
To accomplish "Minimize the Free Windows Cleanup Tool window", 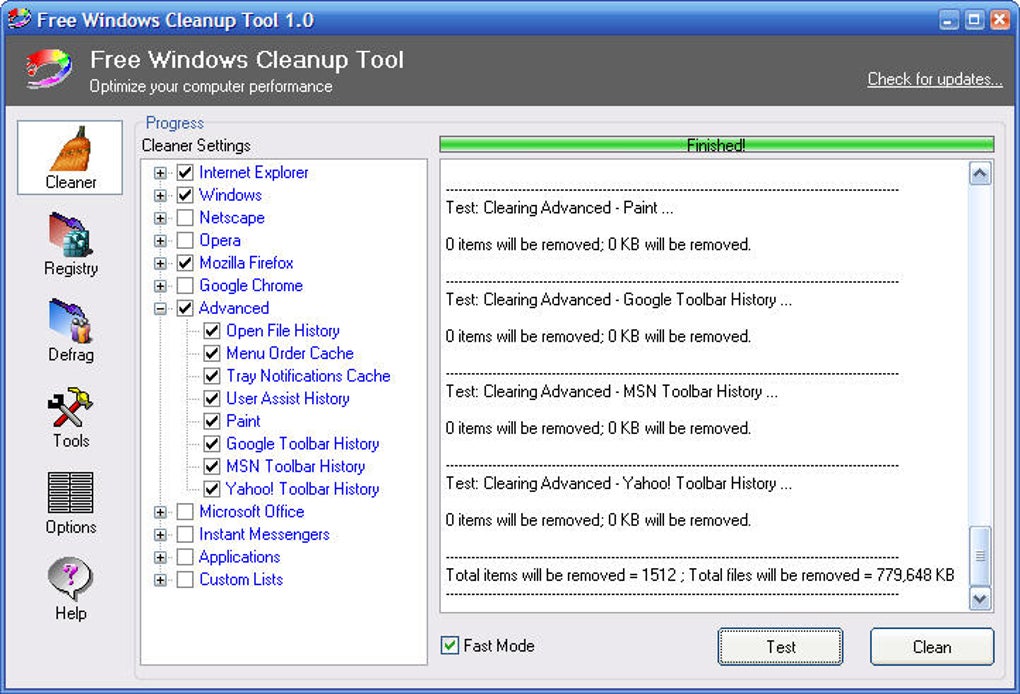I will 949,20.
